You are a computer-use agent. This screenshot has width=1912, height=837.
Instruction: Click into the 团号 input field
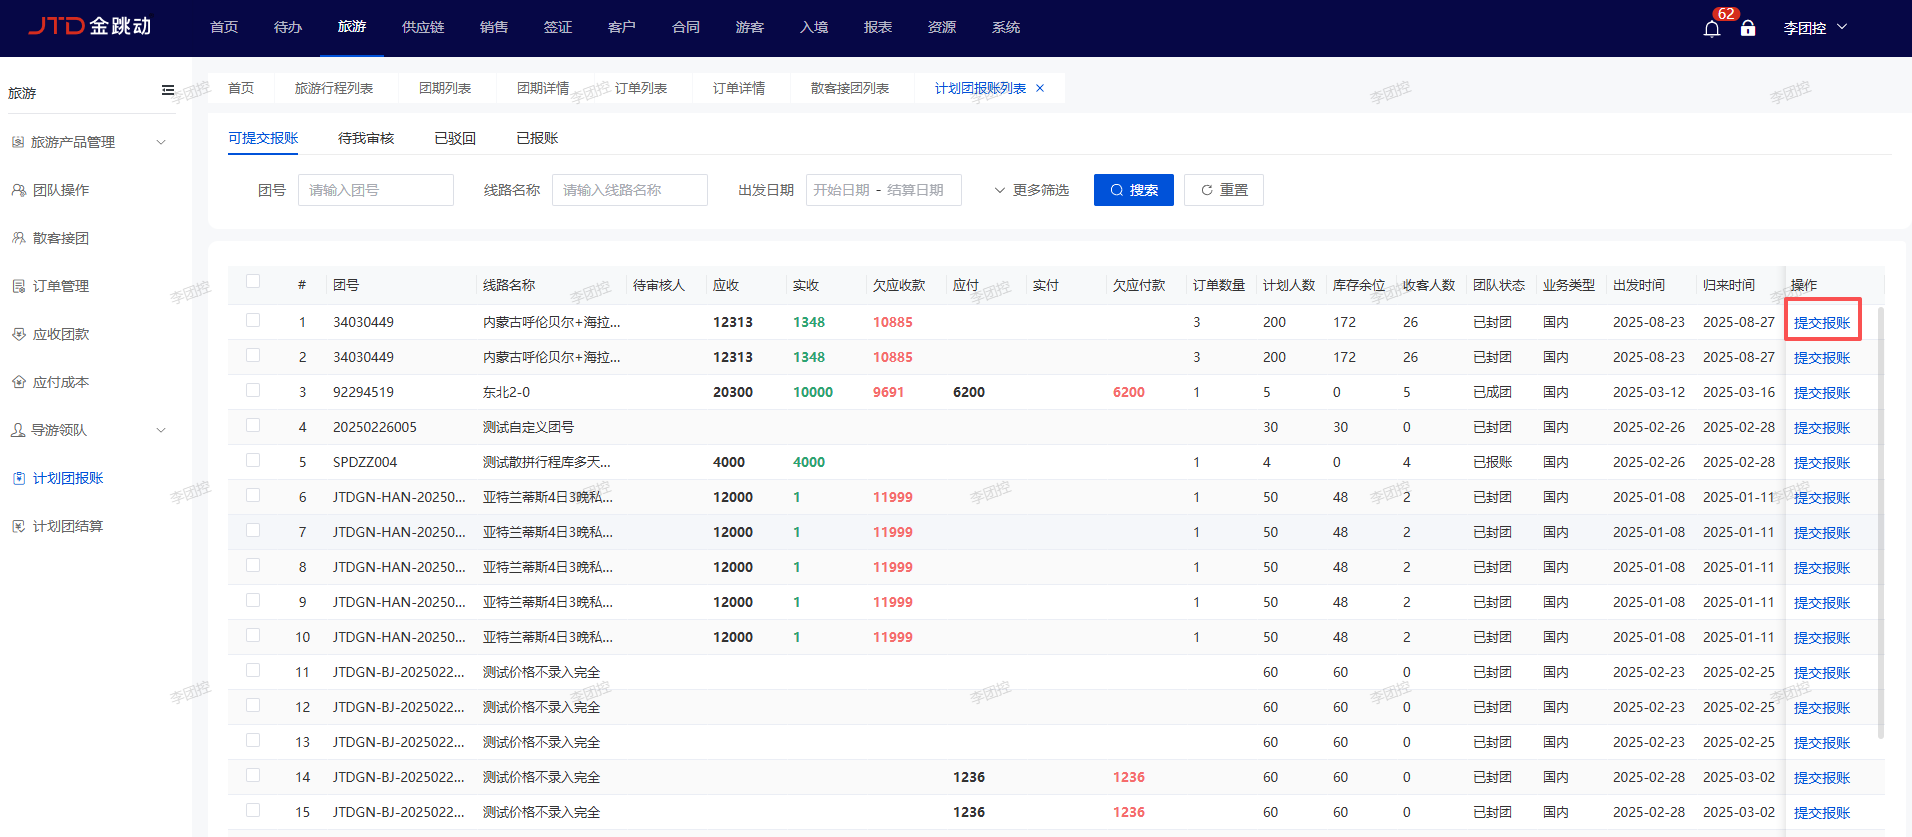click(x=375, y=190)
